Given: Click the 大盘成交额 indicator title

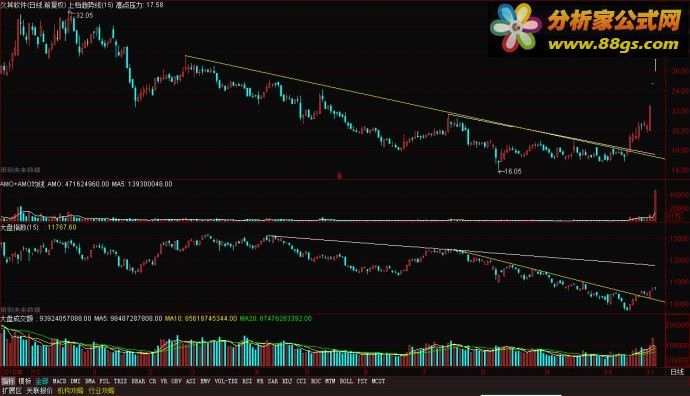Looking at the screenshot, I should coord(17,318).
